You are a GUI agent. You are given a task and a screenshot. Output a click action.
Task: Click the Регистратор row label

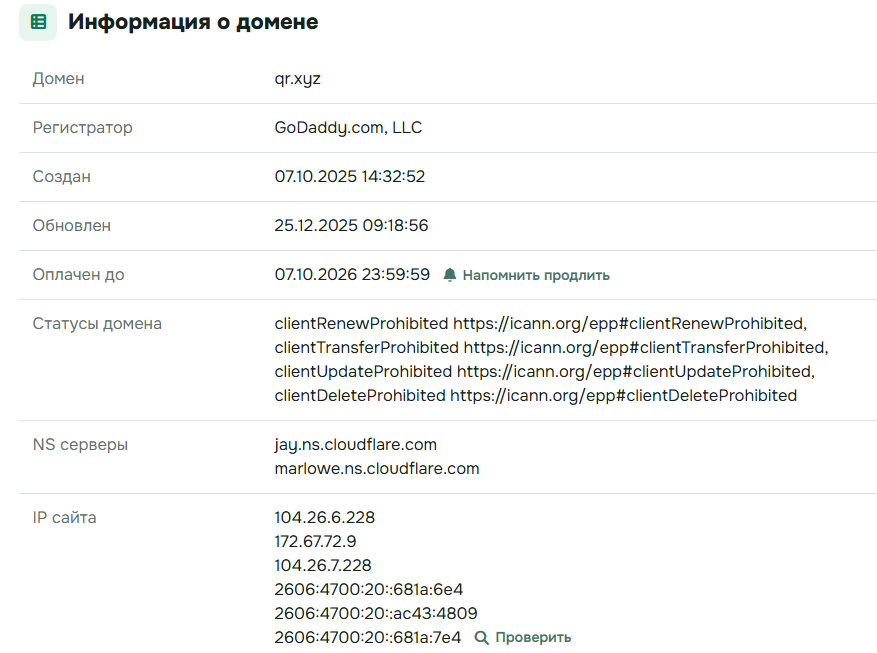pyautogui.click(x=82, y=128)
